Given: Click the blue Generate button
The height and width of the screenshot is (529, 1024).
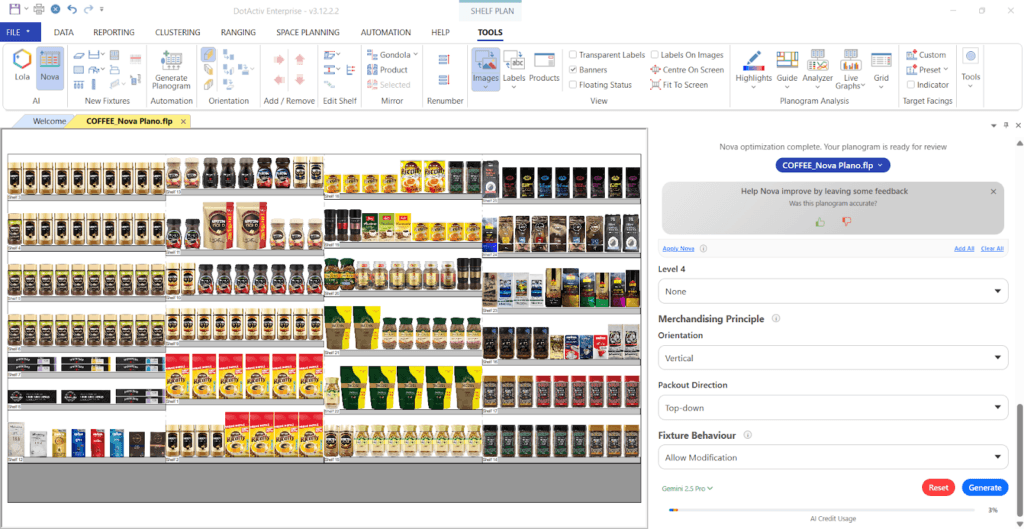Looking at the screenshot, I should [x=984, y=488].
